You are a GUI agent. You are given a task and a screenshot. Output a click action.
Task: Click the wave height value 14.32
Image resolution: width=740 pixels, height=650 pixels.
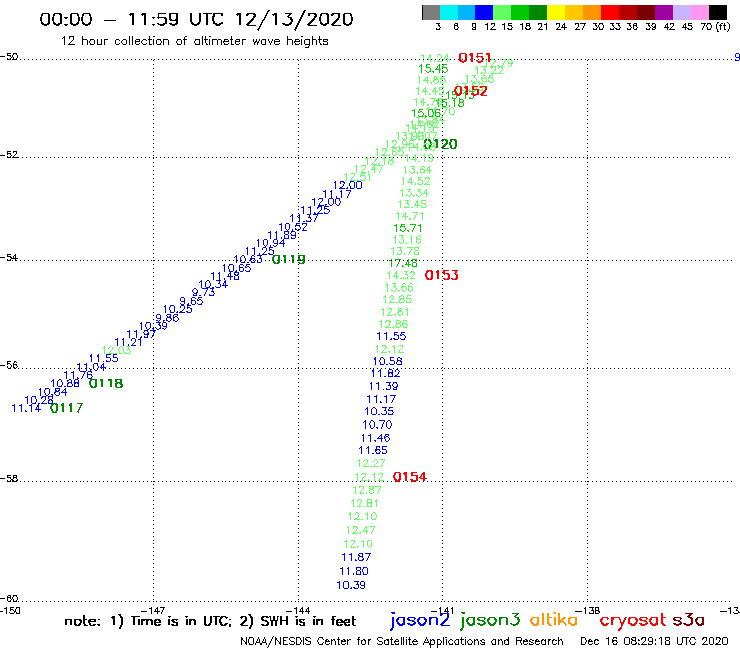(x=401, y=275)
